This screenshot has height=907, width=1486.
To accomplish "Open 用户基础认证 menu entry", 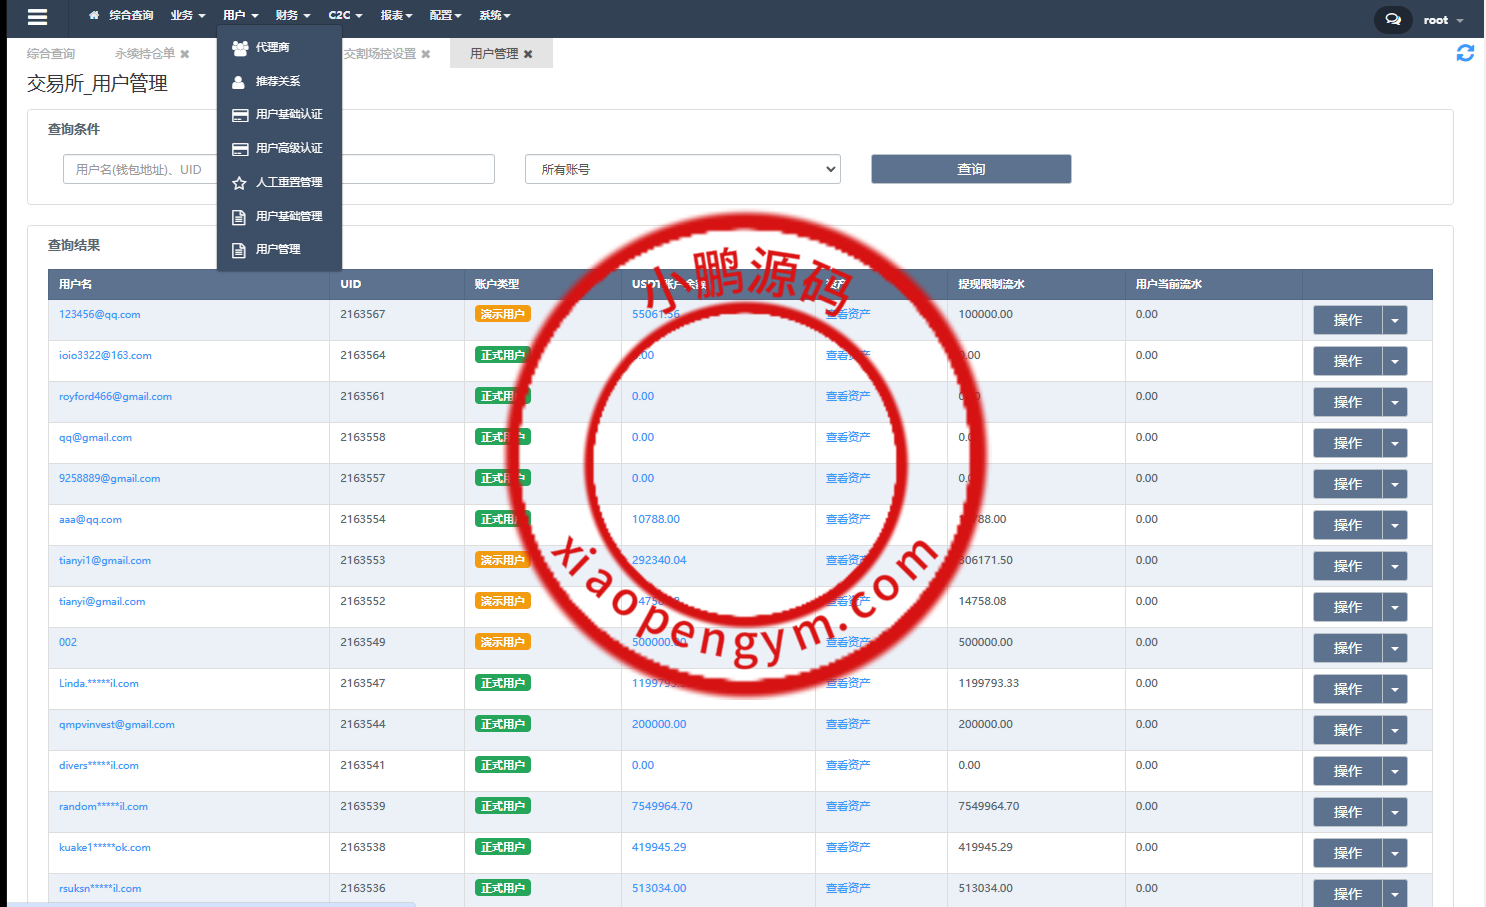I will point(288,115).
